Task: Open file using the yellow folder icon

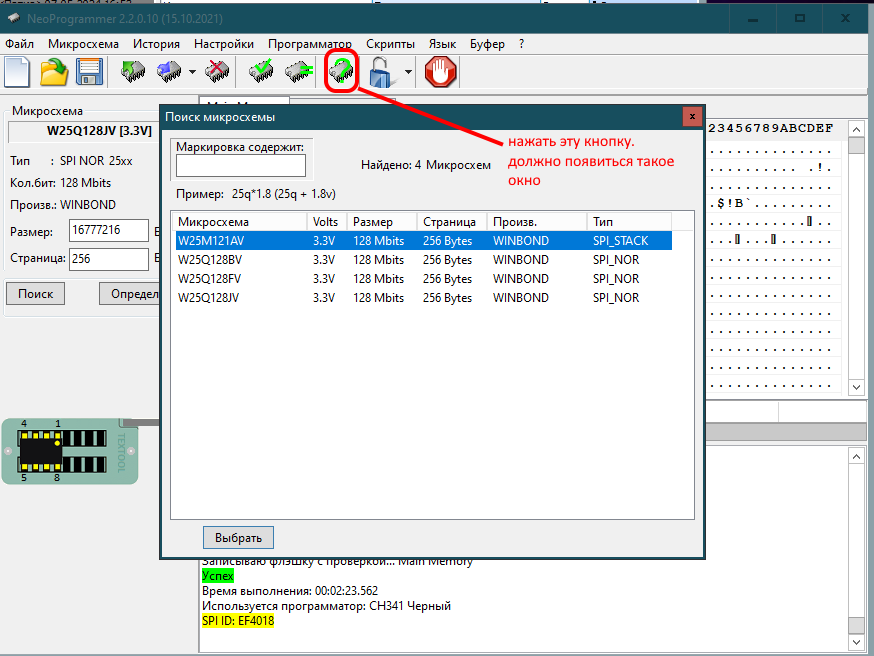Action: [x=54, y=72]
